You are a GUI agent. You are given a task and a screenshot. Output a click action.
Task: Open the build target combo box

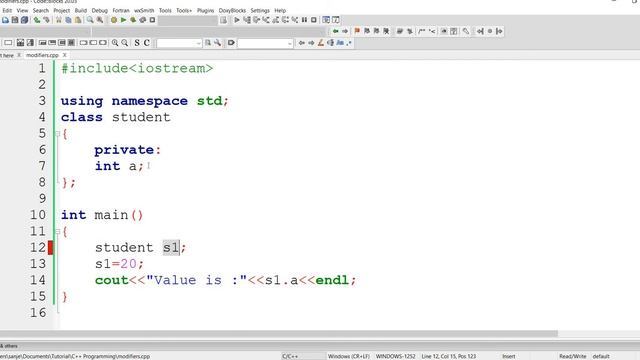pos(188,20)
